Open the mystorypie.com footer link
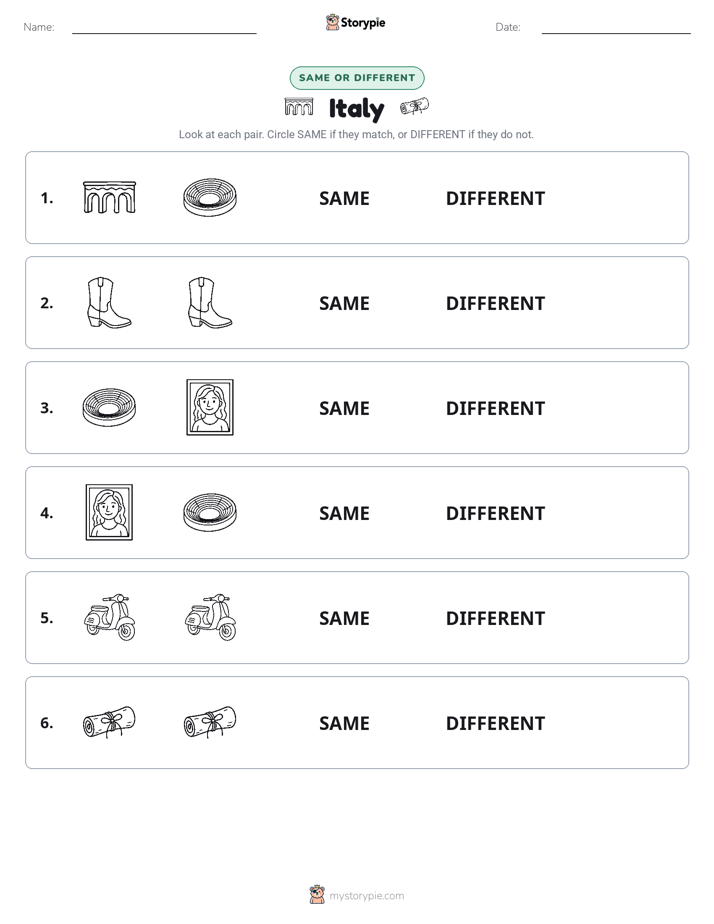The image size is (714, 924). point(357,895)
